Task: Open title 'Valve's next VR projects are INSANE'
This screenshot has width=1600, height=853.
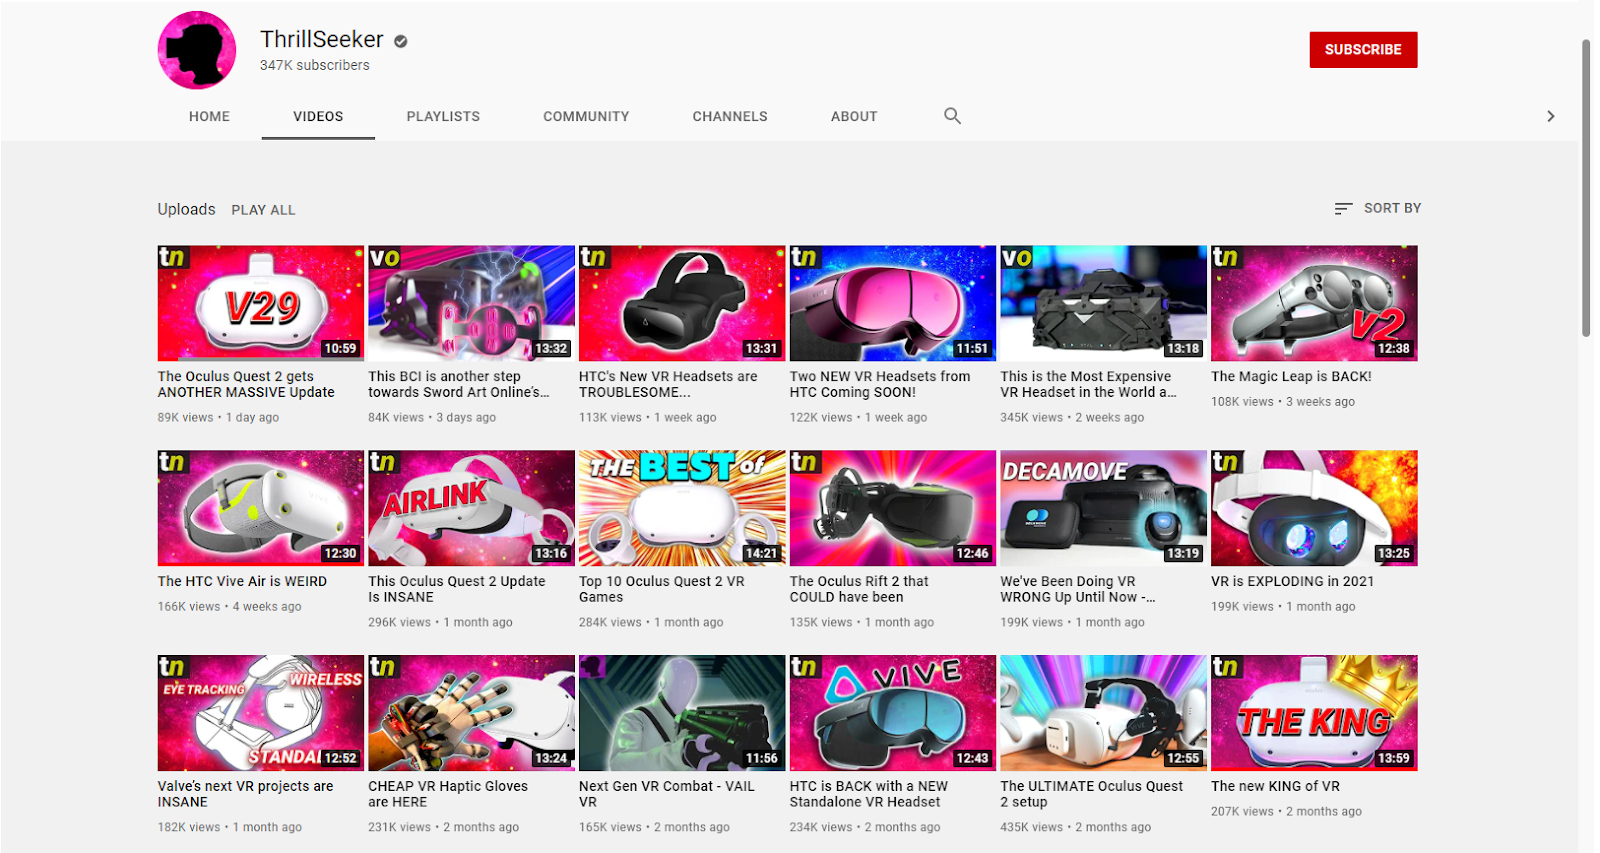Action: click(x=245, y=794)
